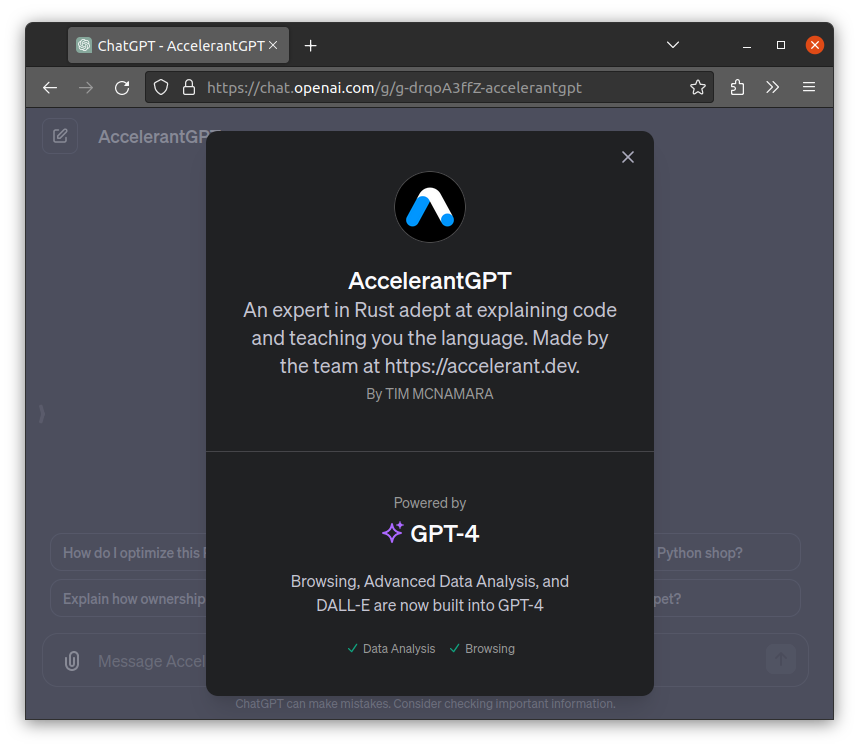Click the Browsing checkmark
This screenshot has width=859, height=748.
click(x=454, y=648)
